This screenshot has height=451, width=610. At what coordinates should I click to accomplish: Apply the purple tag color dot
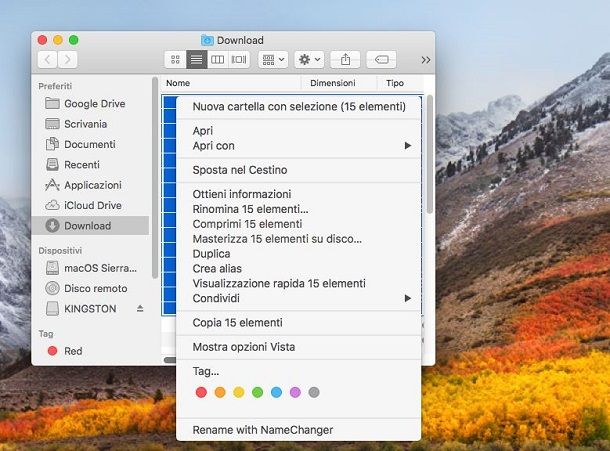[295, 392]
